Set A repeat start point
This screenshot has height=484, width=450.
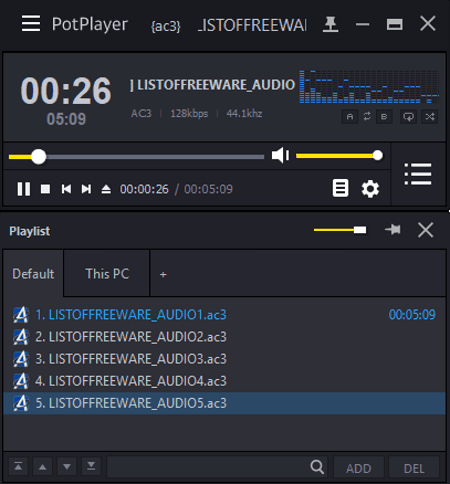(x=350, y=117)
